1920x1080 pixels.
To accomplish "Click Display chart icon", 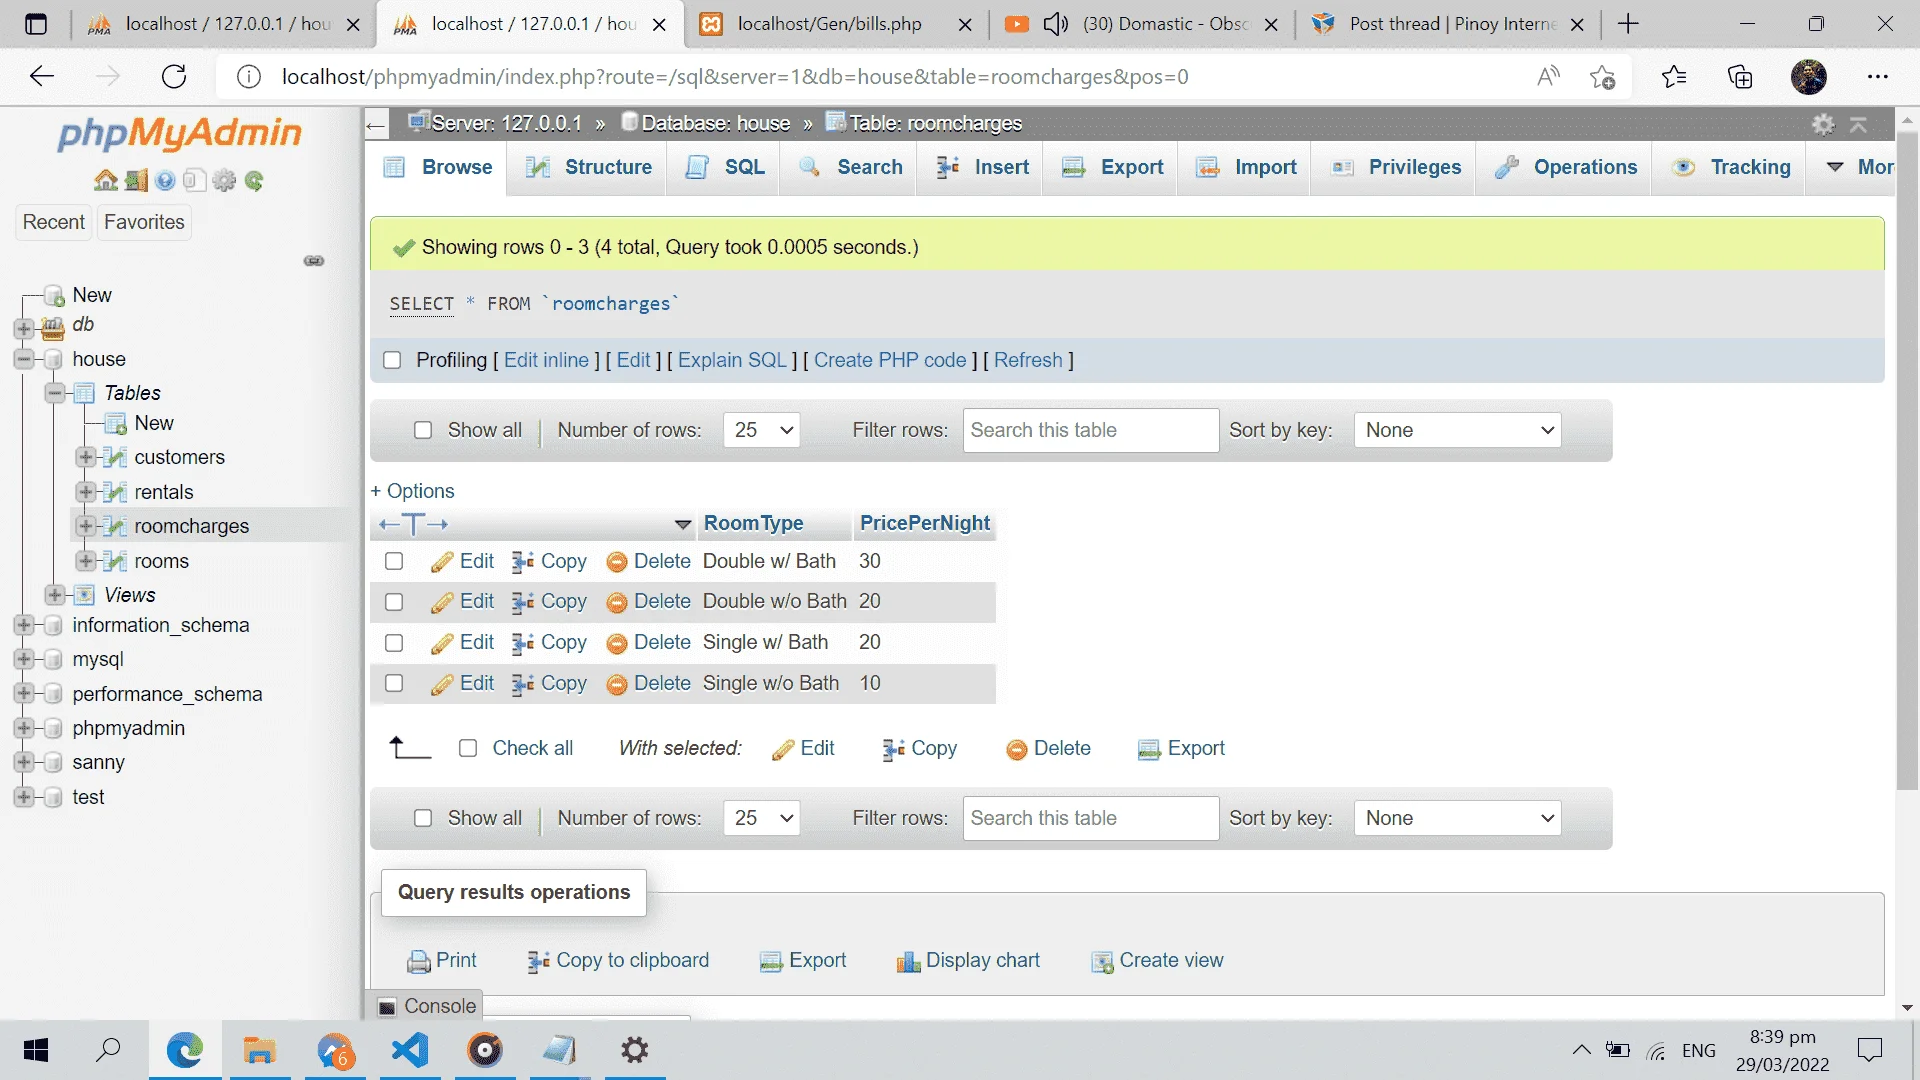I will (x=908, y=962).
